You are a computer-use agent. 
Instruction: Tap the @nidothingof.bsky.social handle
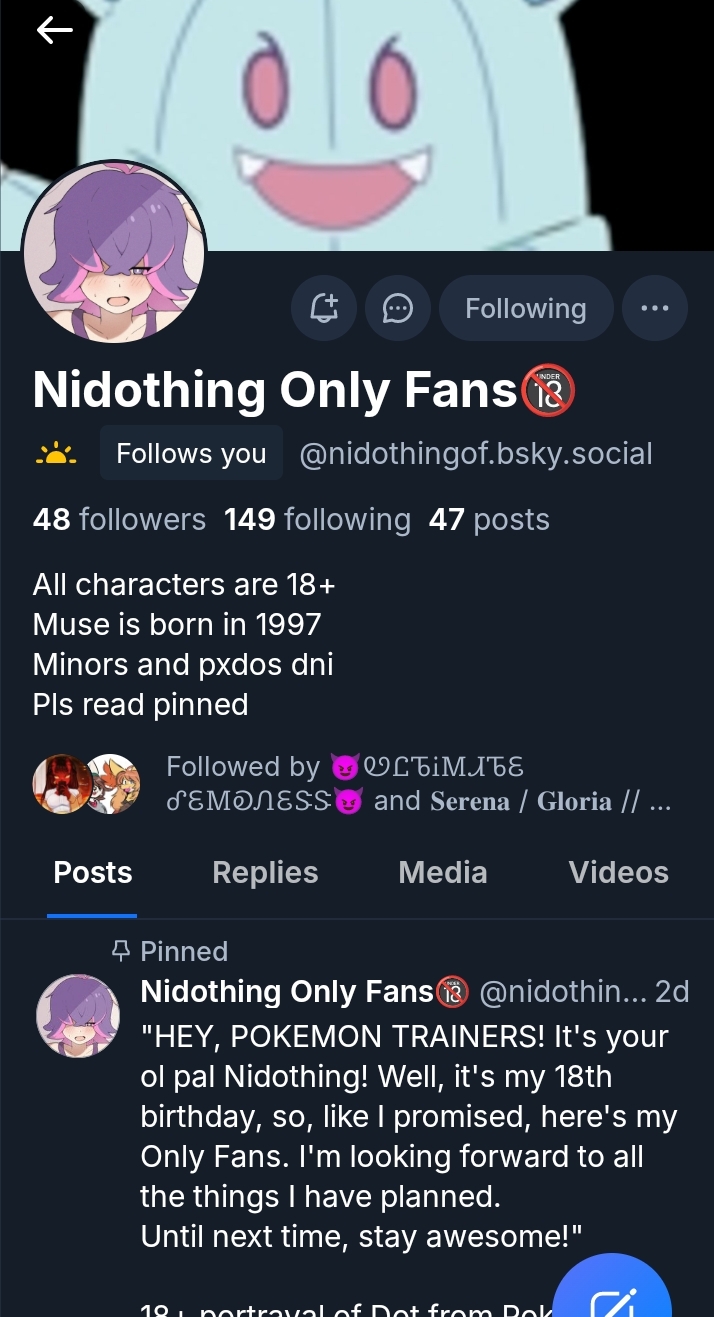(x=476, y=454)
